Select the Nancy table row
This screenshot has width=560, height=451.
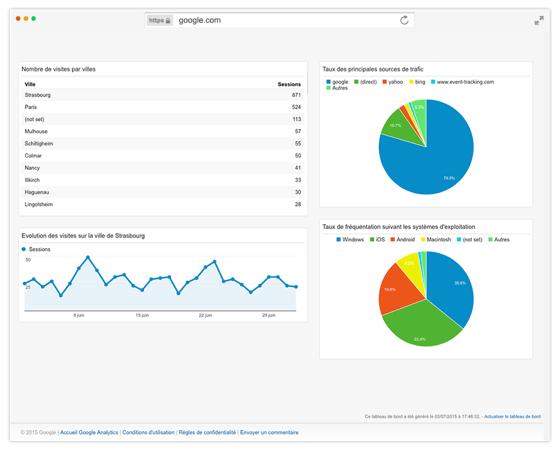pyautogui.click(x=163, y=168)
